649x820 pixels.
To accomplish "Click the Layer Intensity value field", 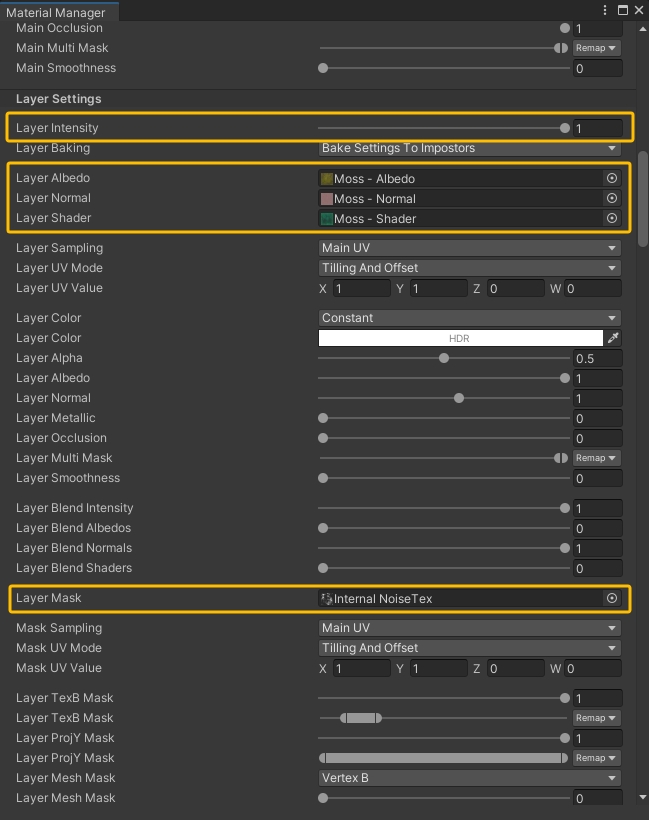I will coord(598,128).
